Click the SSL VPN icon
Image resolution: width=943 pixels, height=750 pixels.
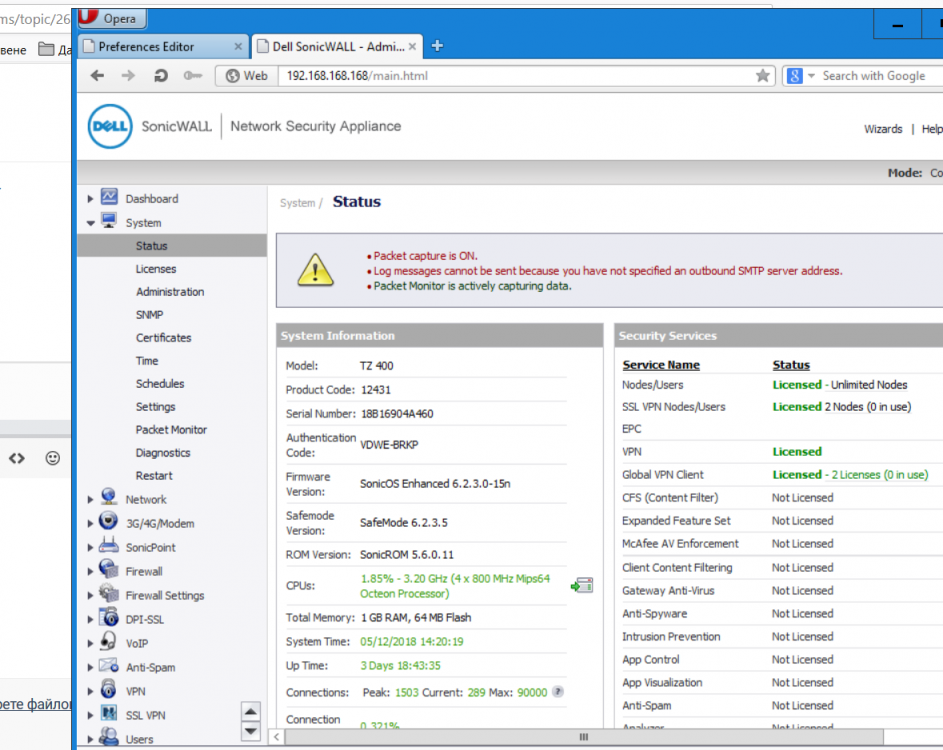click(x=109, y=713)
